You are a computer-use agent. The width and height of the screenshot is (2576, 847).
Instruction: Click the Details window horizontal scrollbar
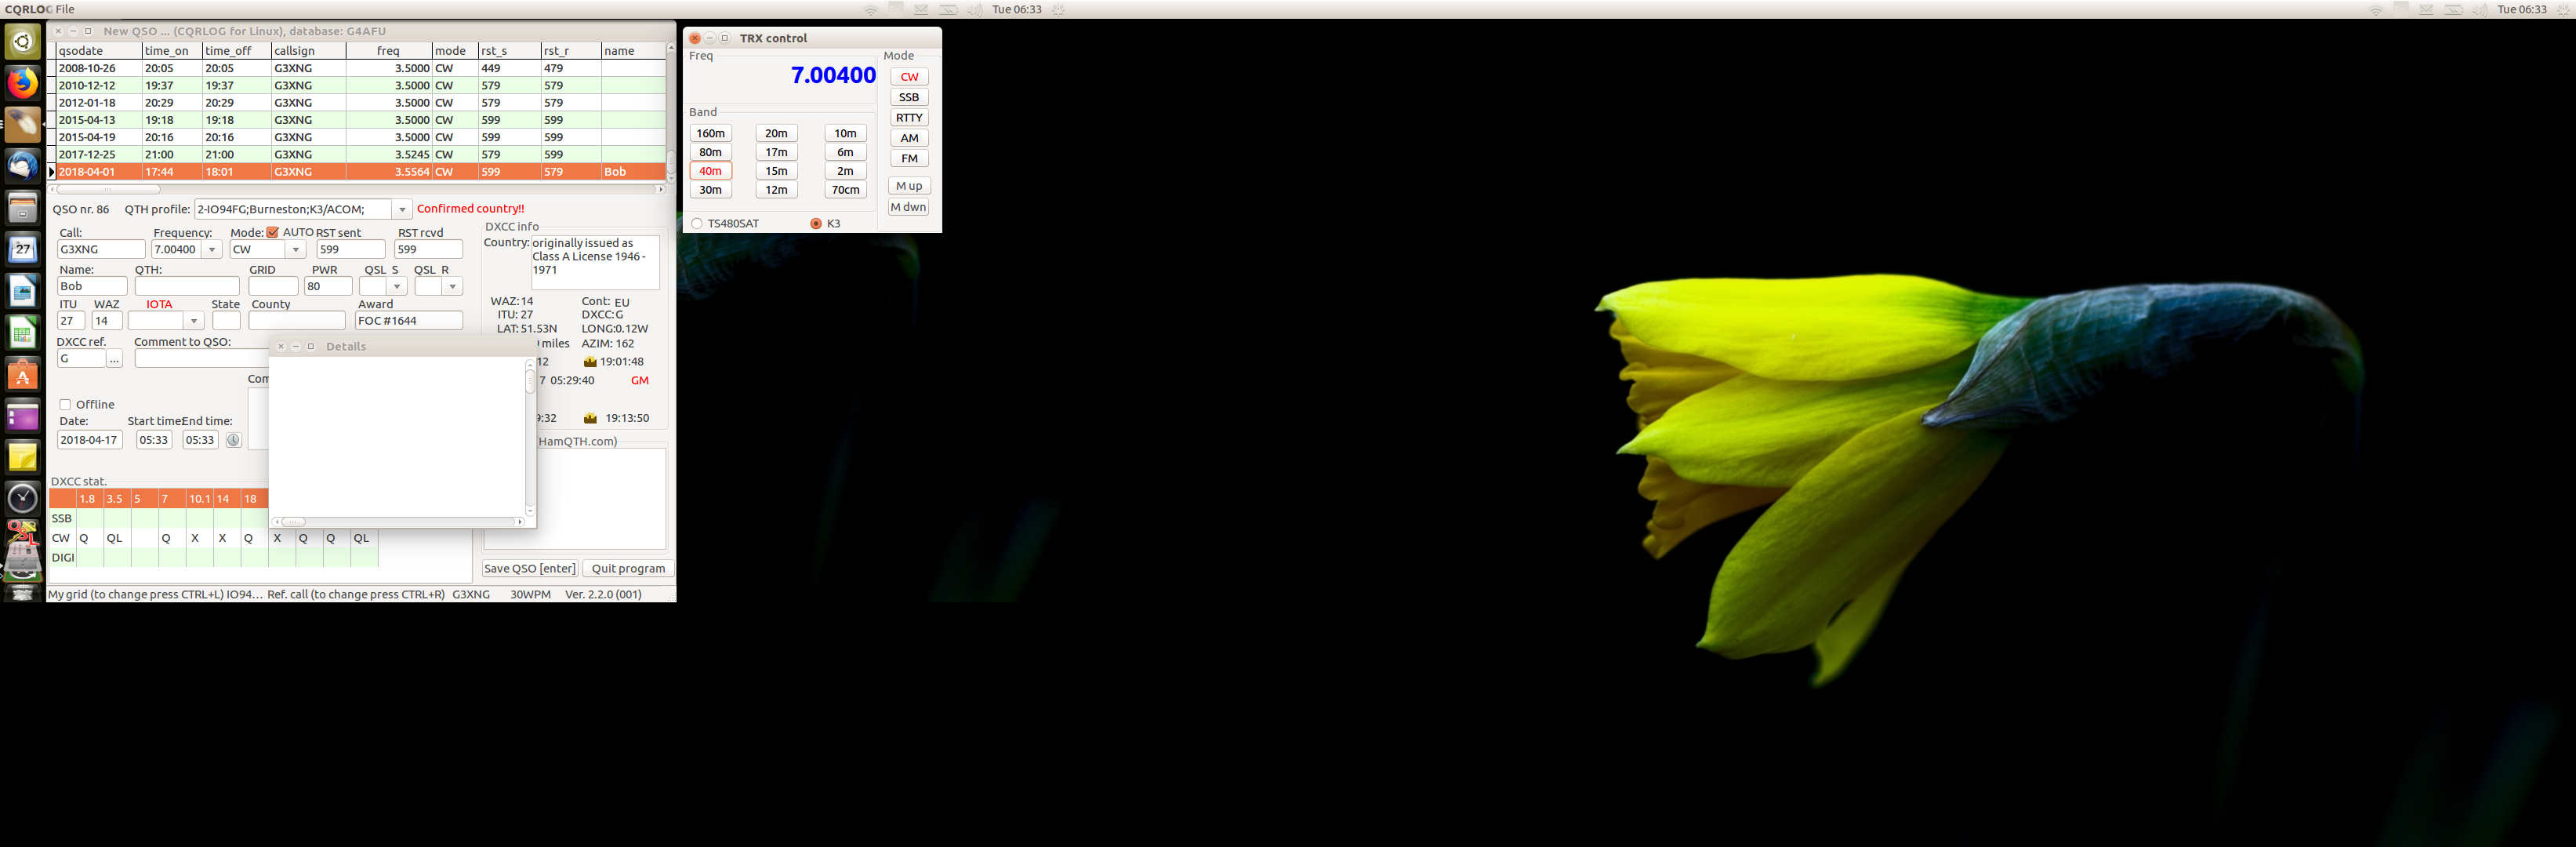click(x=398, y=522)
